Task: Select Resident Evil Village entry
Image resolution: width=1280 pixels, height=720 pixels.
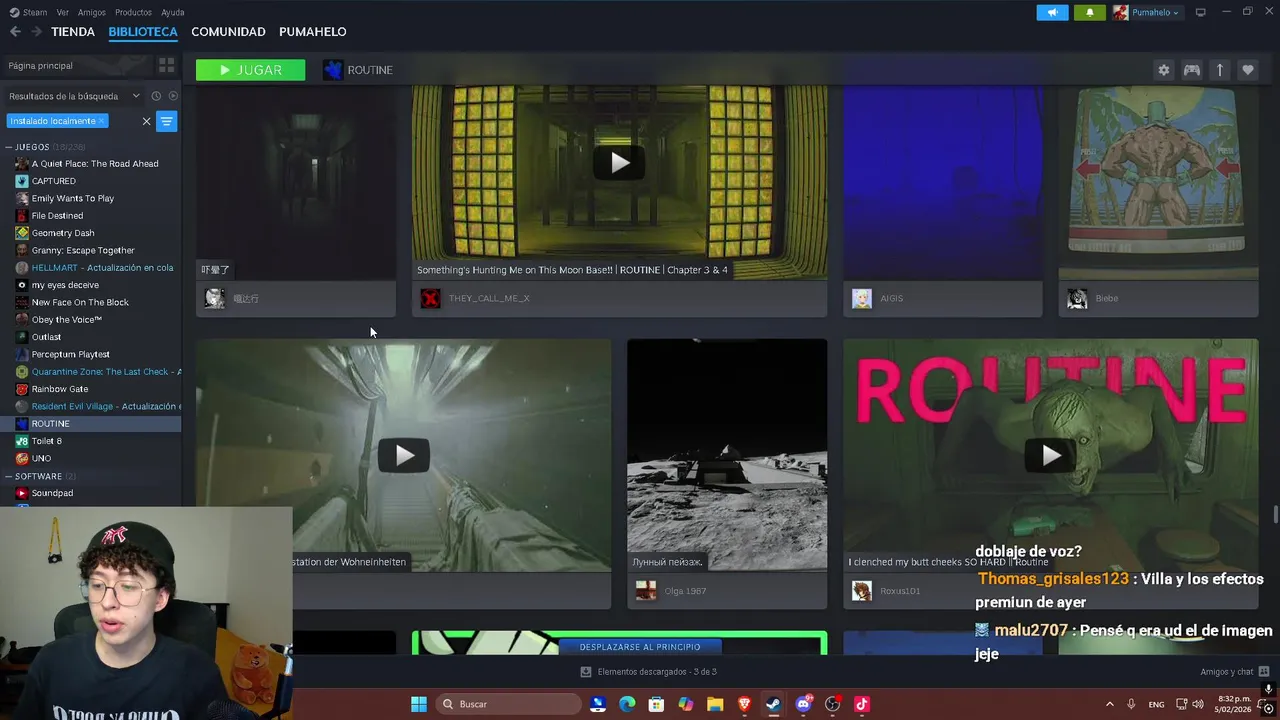Action: tap(97, 406)
